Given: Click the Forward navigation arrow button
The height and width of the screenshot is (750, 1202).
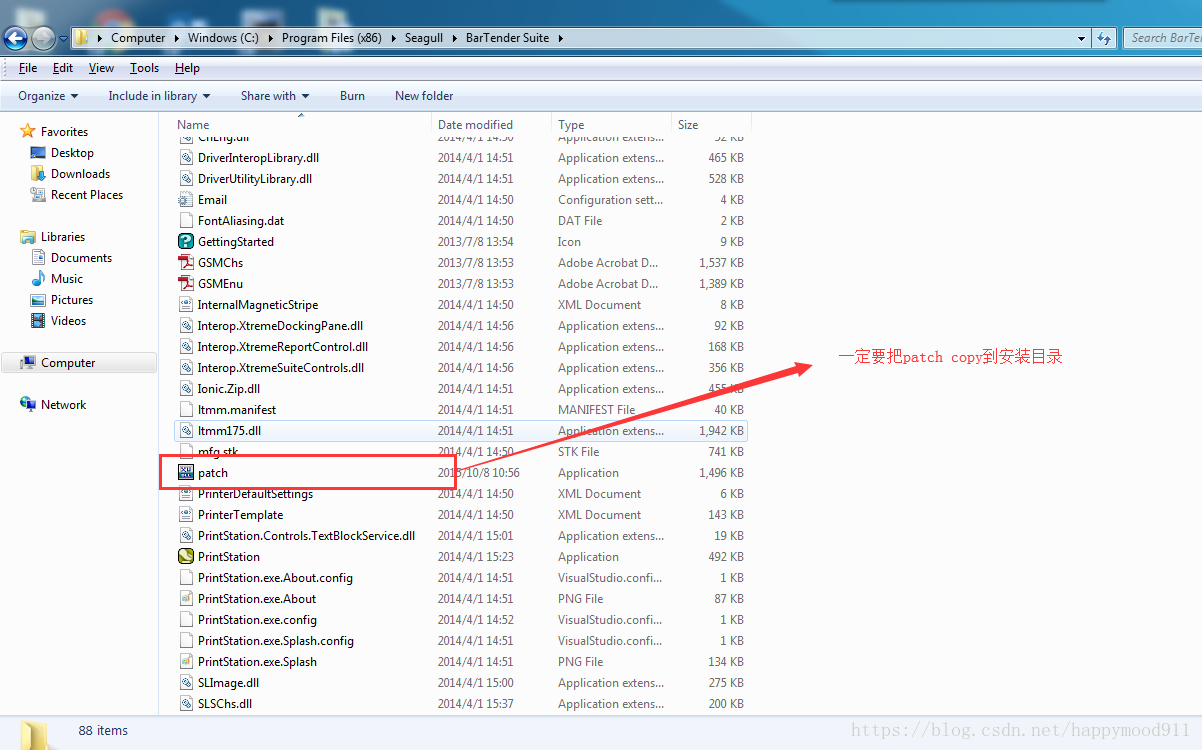Looking at the screenshot, I should (43, 38).
